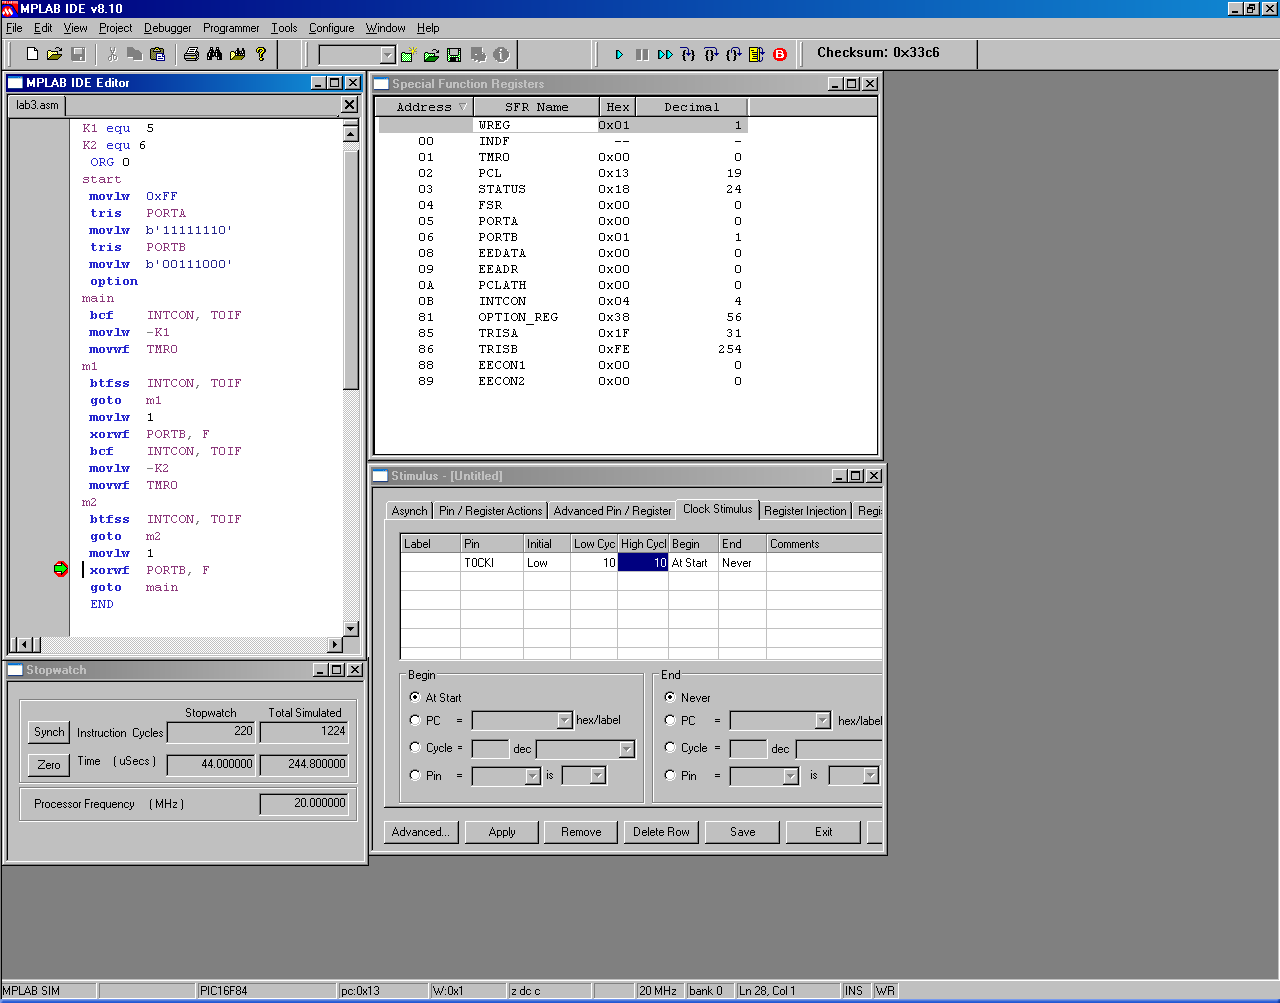Open the toolbar build configuration dropdown
The height and width of the screenshot is (1003, 1280).
coord(387,55)
